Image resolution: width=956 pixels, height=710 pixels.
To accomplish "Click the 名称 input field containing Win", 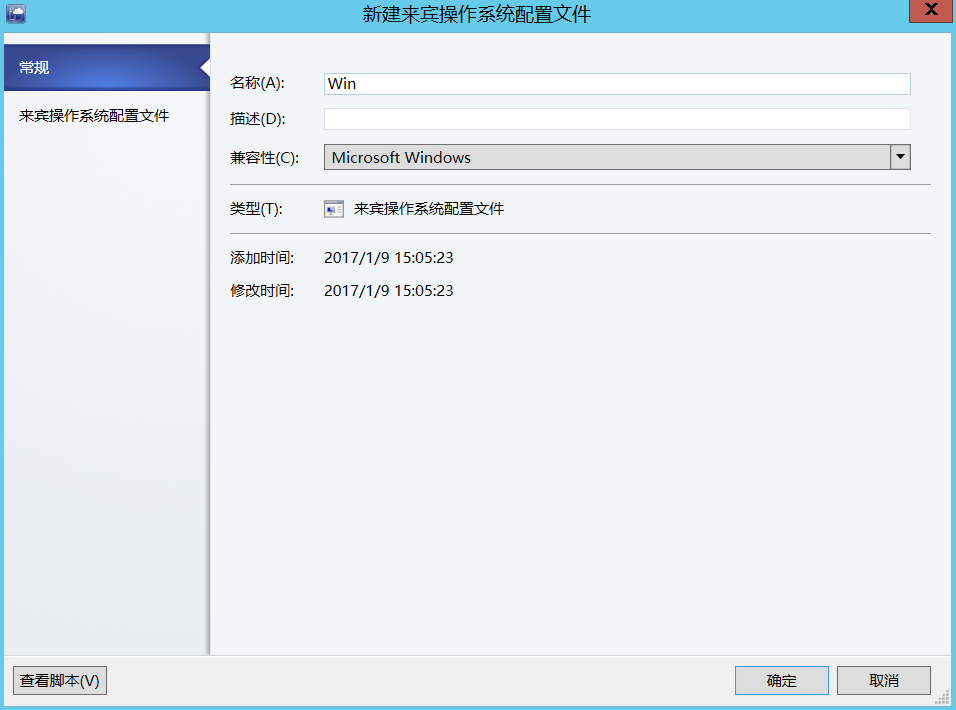I will [x=617, y=84].
